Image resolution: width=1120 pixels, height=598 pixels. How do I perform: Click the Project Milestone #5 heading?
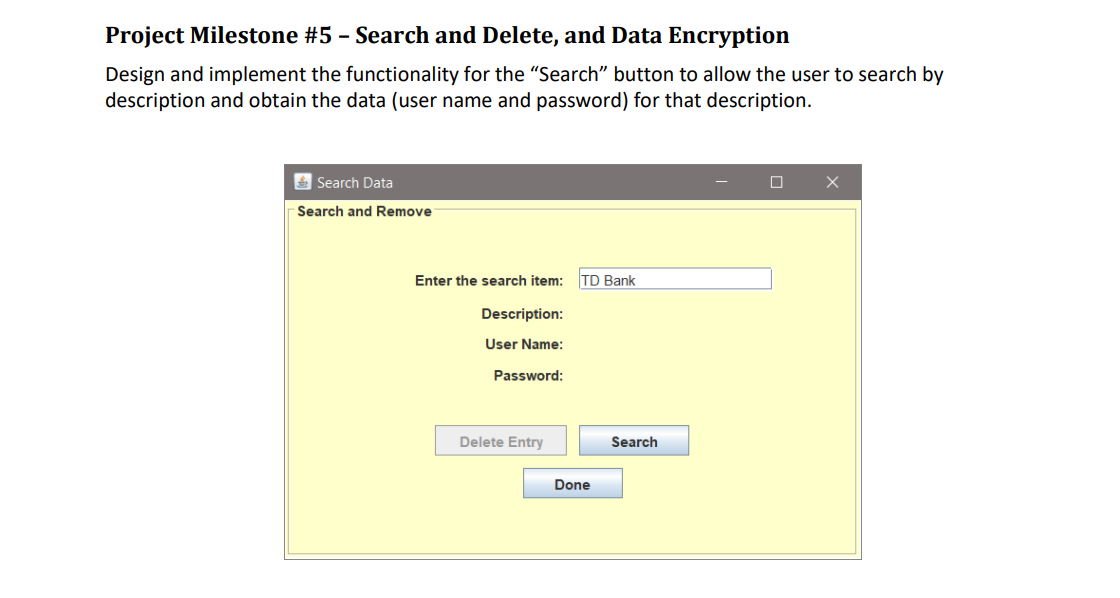click(x=447, y=35)
